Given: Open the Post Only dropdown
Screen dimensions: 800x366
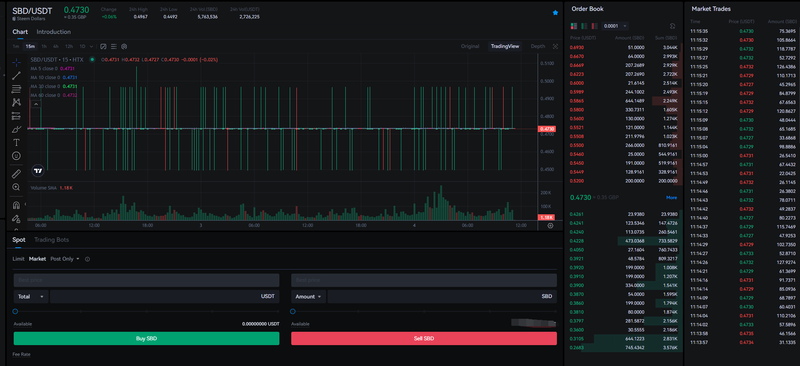Looking at the screenshot, I should (65, 259).
